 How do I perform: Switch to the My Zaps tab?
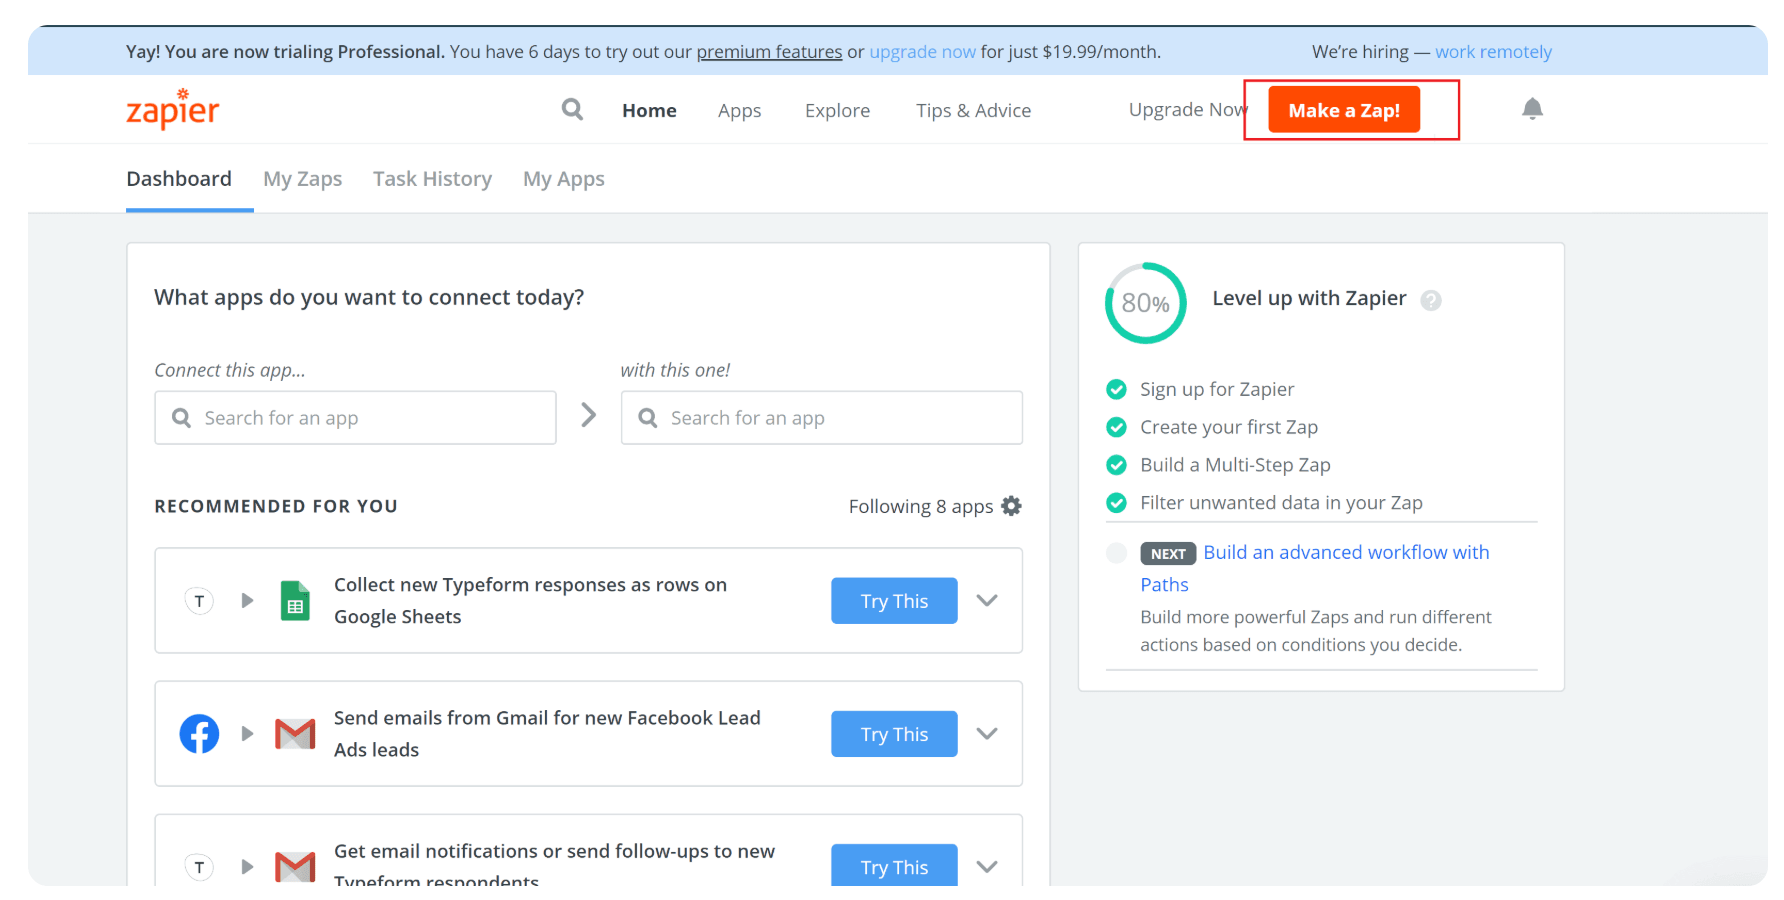[x=303, y=179]
